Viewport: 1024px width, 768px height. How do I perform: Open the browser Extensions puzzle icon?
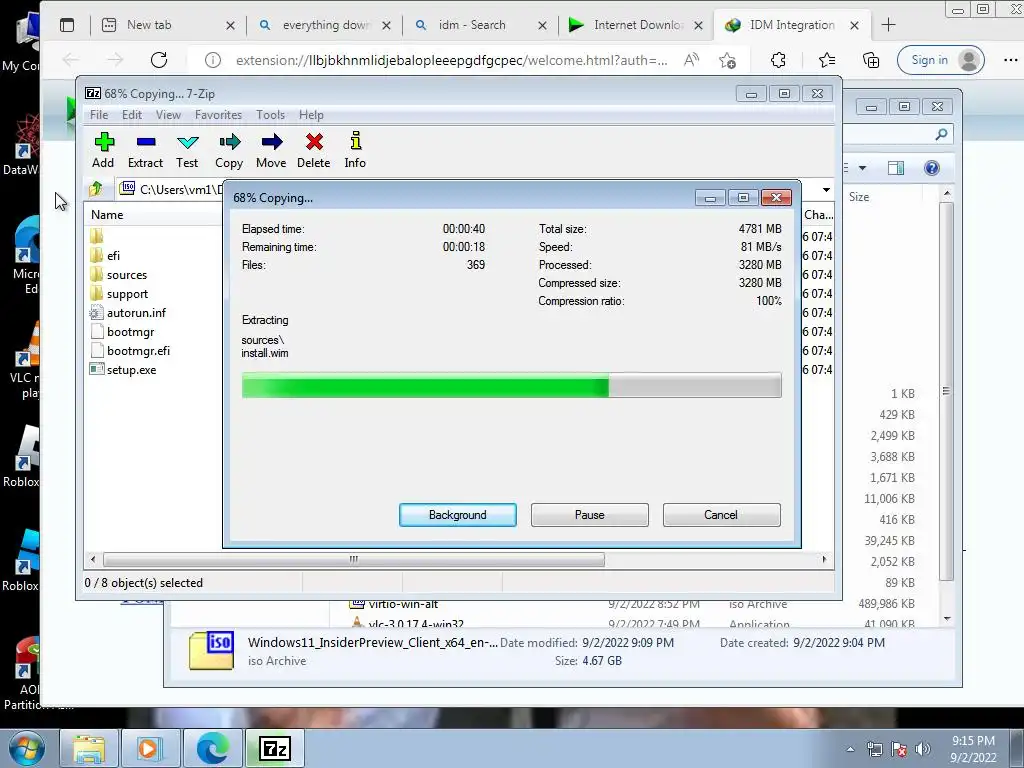(x=778, y=60)
